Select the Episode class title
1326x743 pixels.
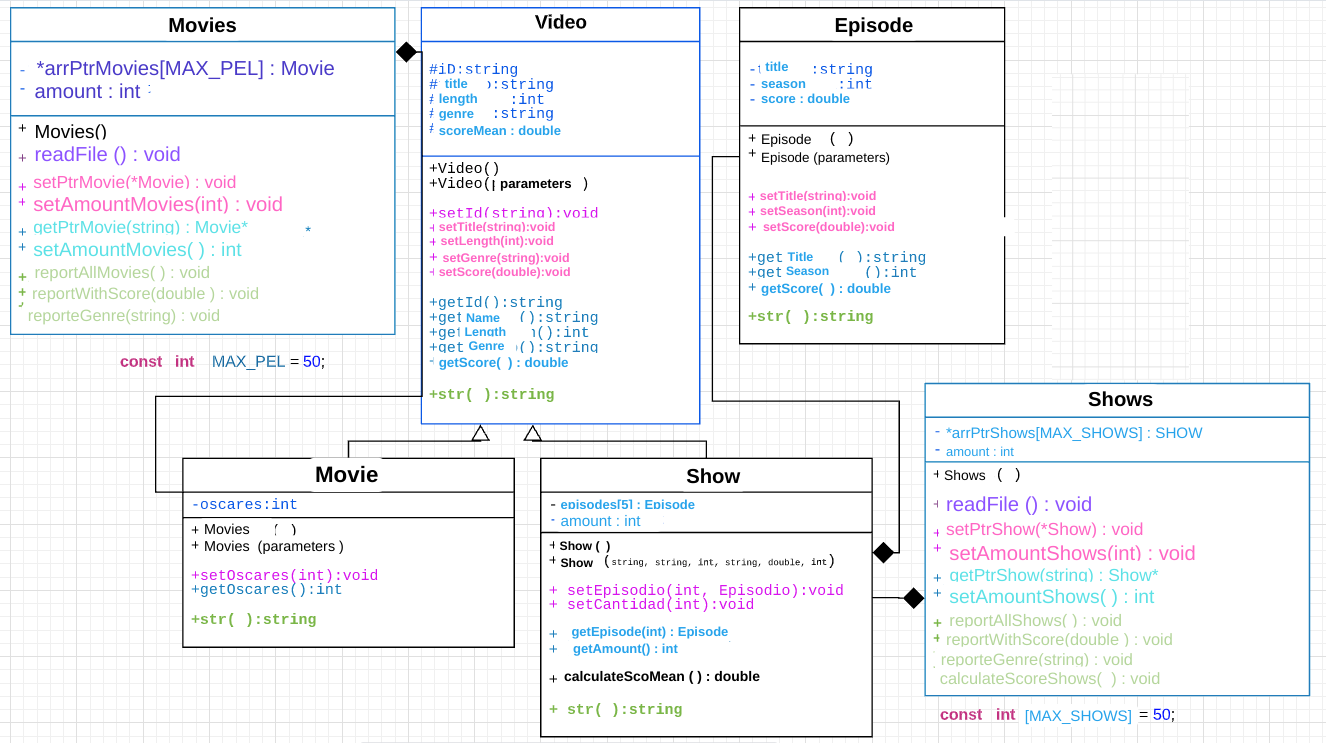(874, 25)
